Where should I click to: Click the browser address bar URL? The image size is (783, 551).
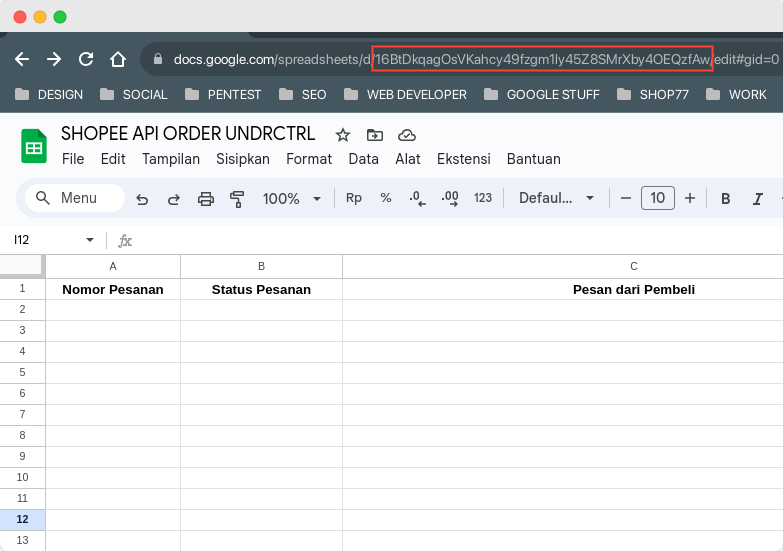pos(476,59)
